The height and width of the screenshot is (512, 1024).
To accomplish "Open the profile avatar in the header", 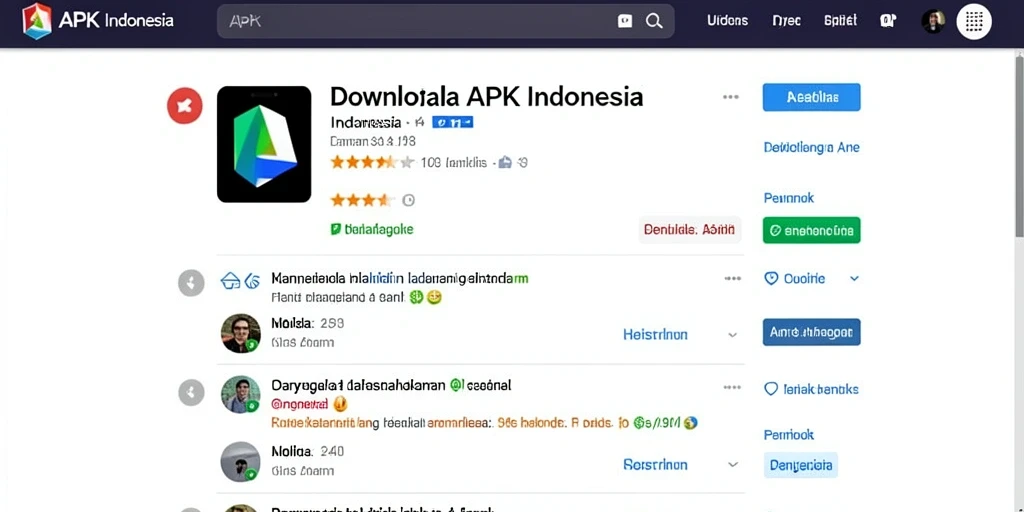I will (933, 22).
